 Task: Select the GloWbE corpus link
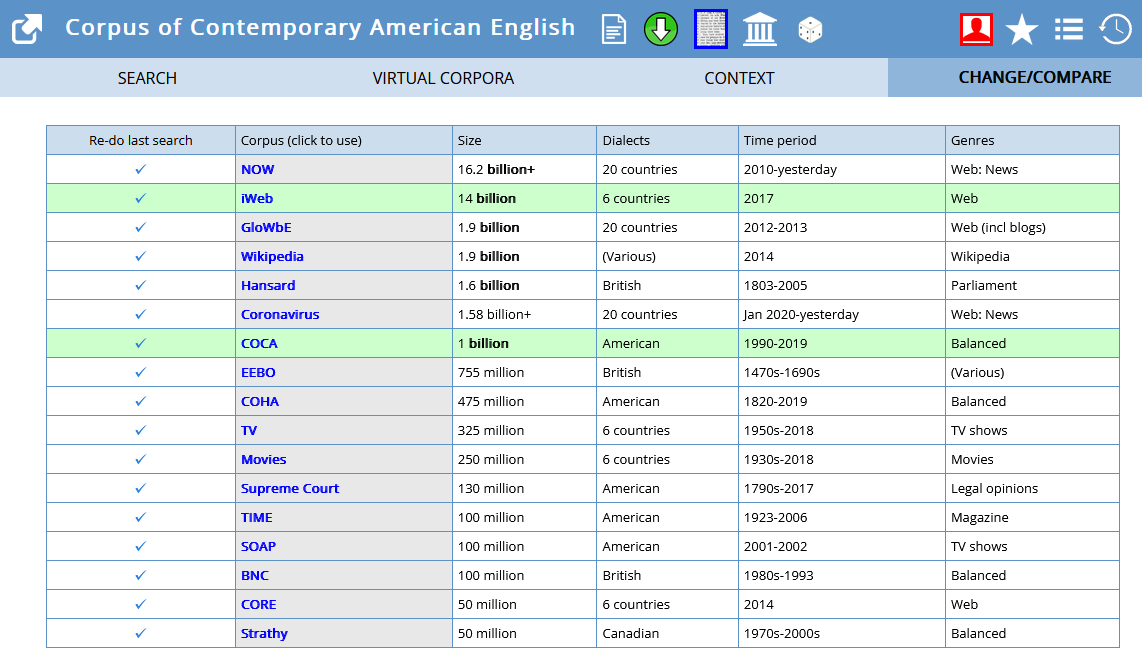(266, 227)
